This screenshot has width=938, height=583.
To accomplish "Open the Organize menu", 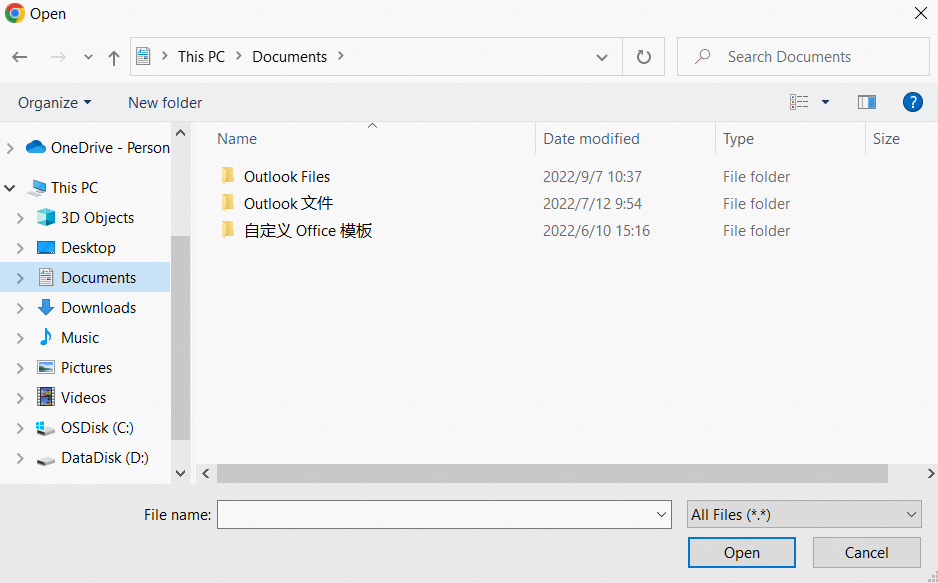I will tap(54, 103).
